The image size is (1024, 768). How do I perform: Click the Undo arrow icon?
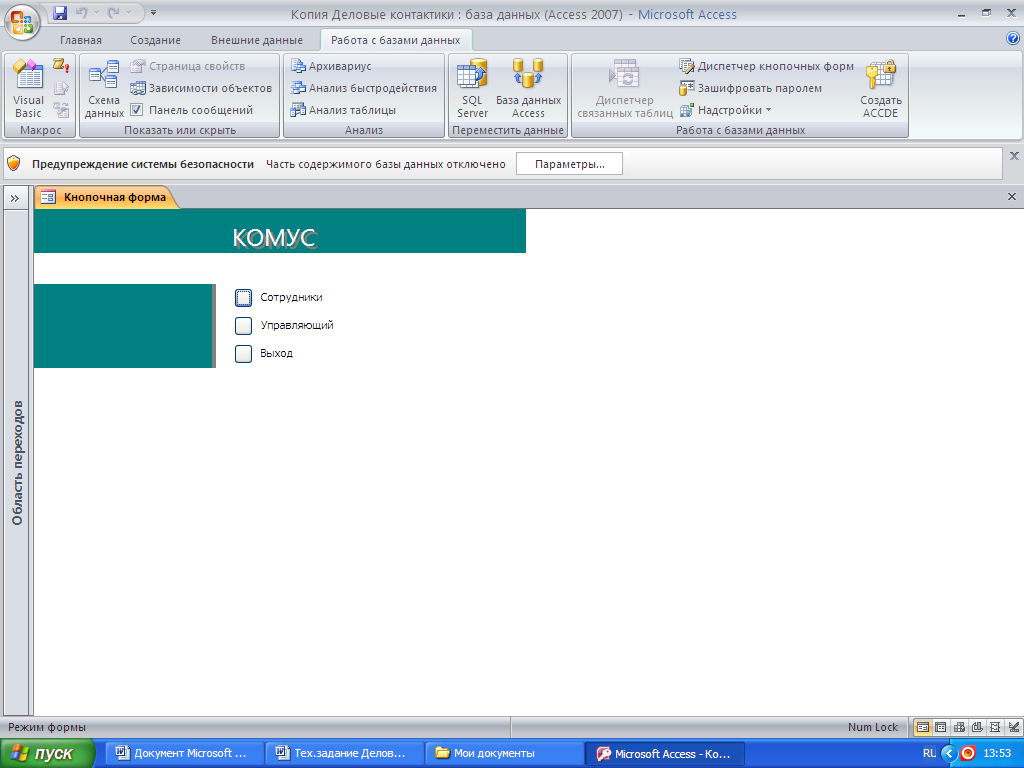pyautogui.click(x=82, y=12)
